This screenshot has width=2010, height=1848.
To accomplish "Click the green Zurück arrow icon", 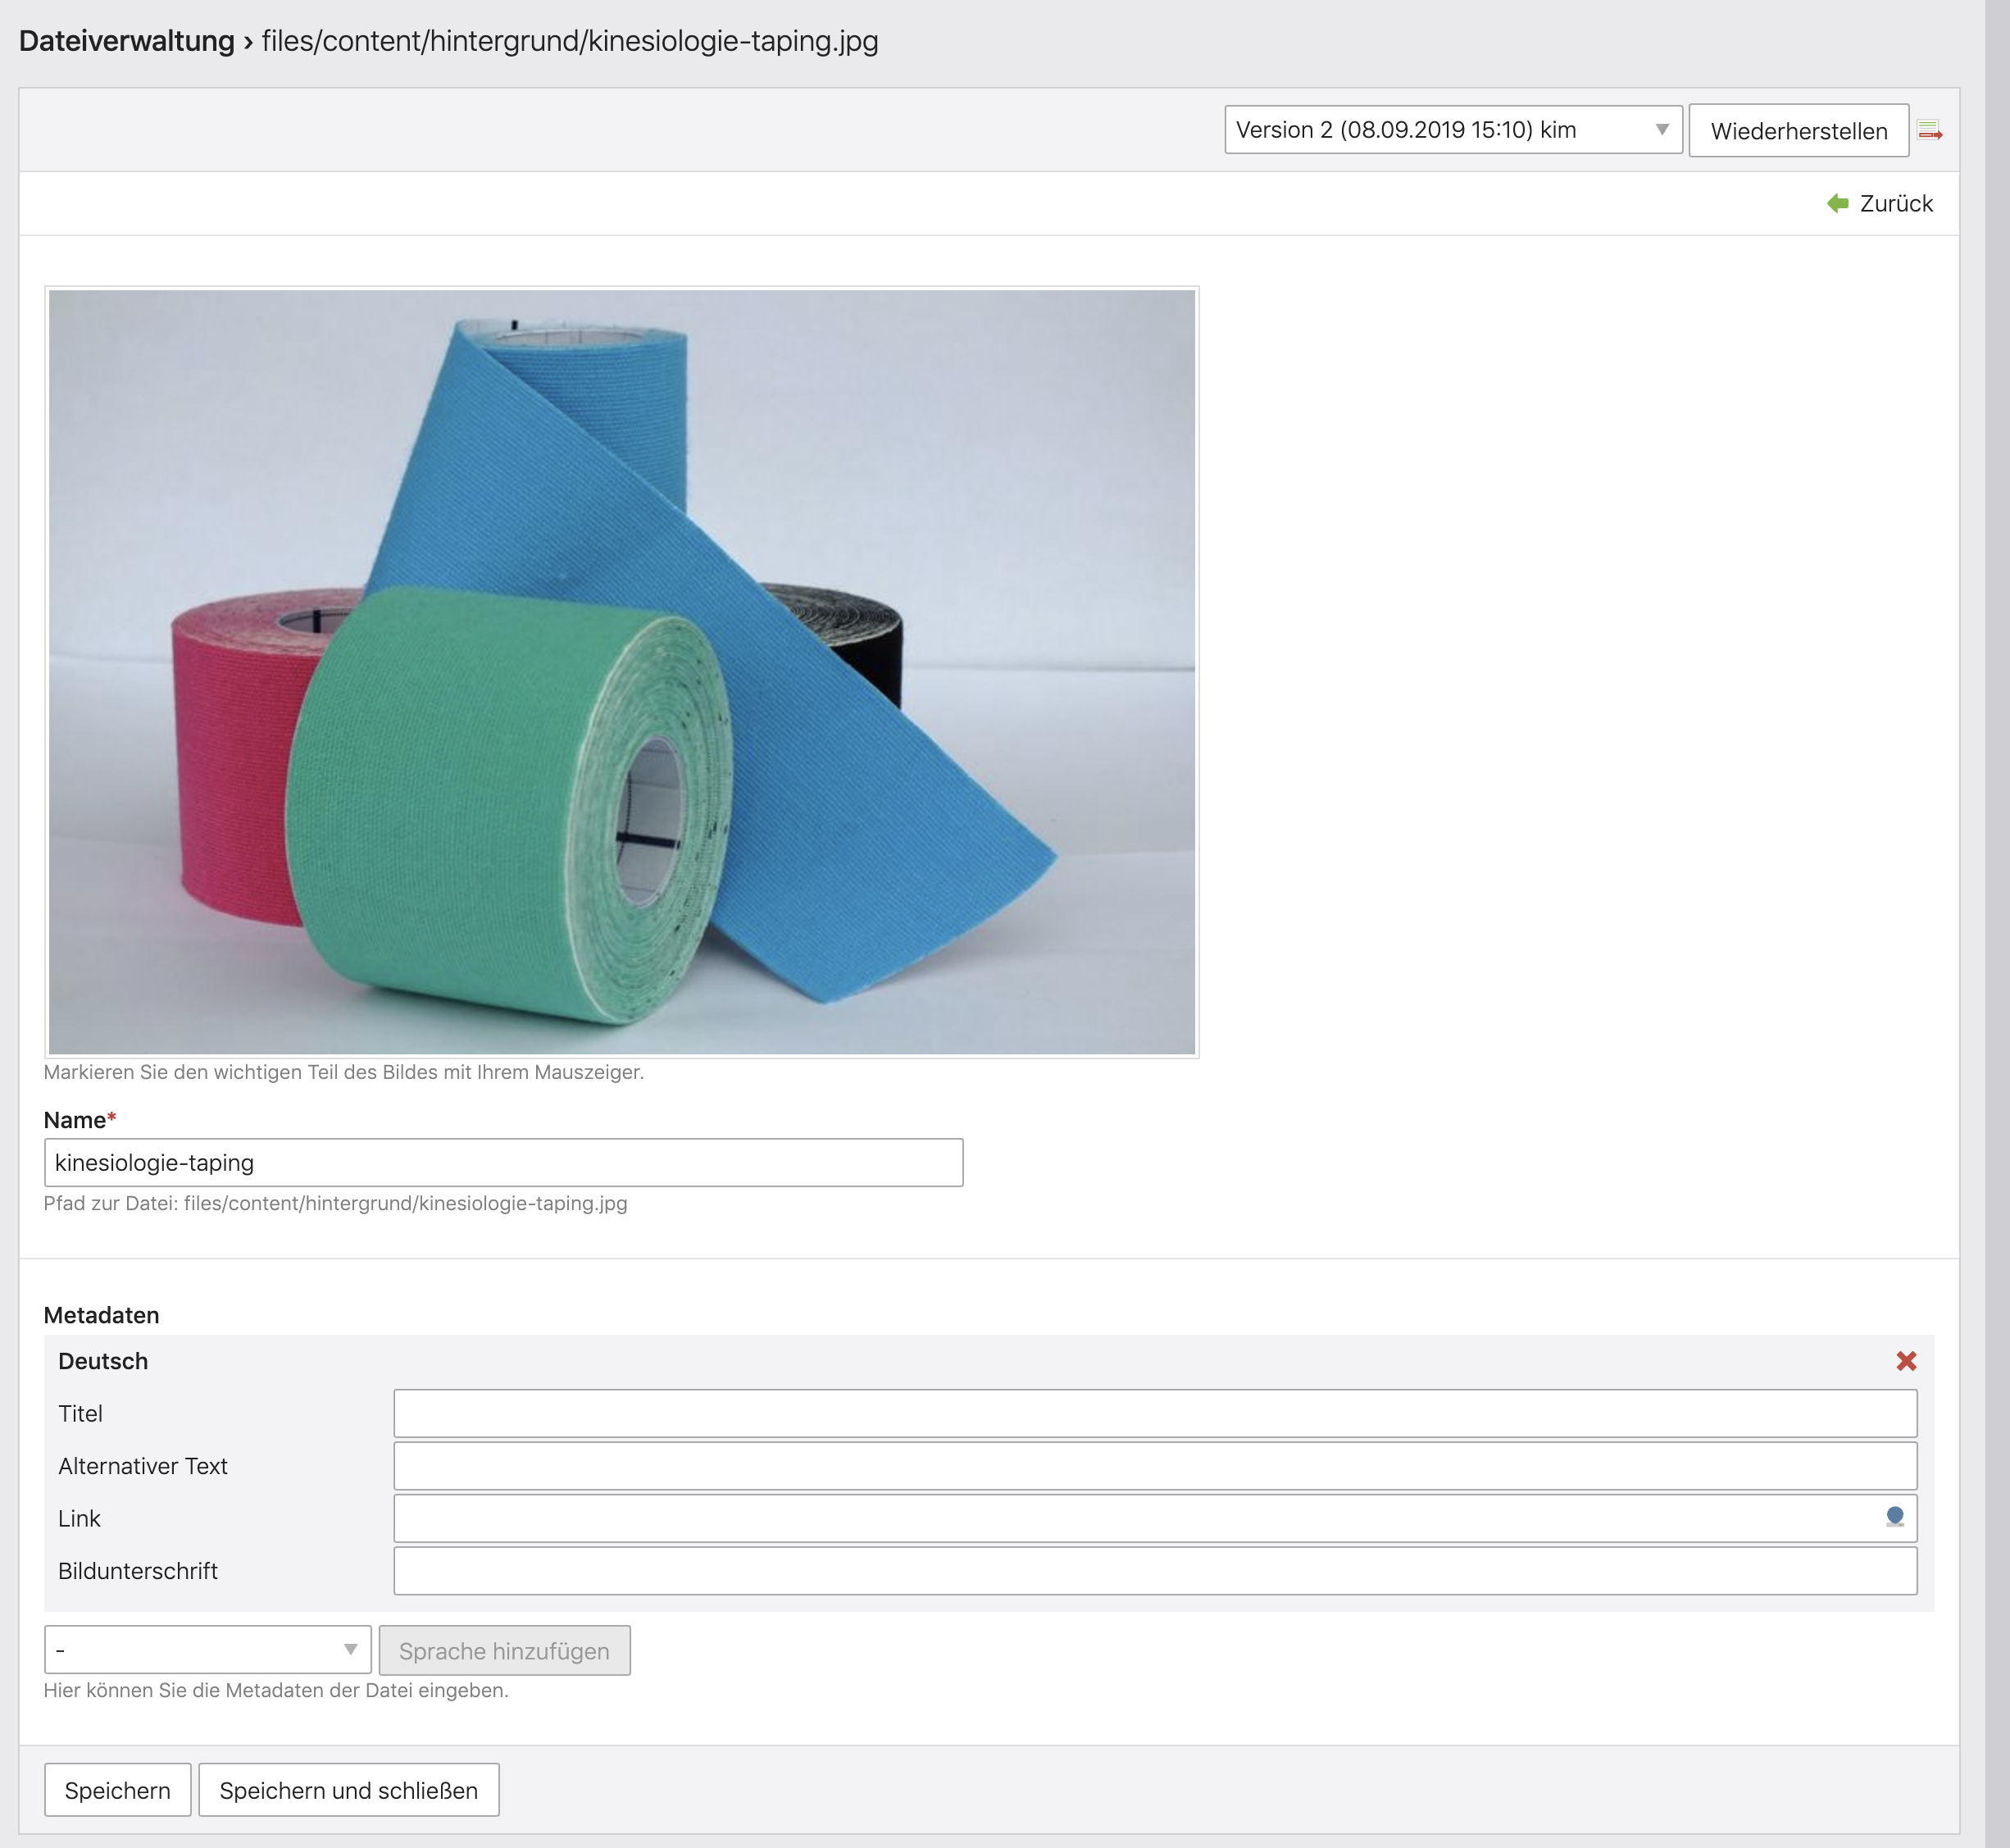I will (x=1837, y=203).
